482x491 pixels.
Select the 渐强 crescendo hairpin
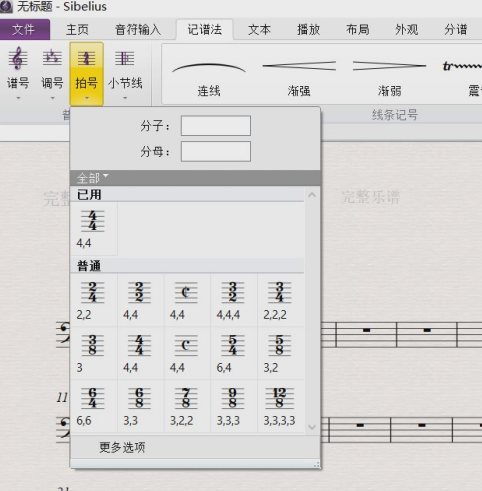[299, 74]
